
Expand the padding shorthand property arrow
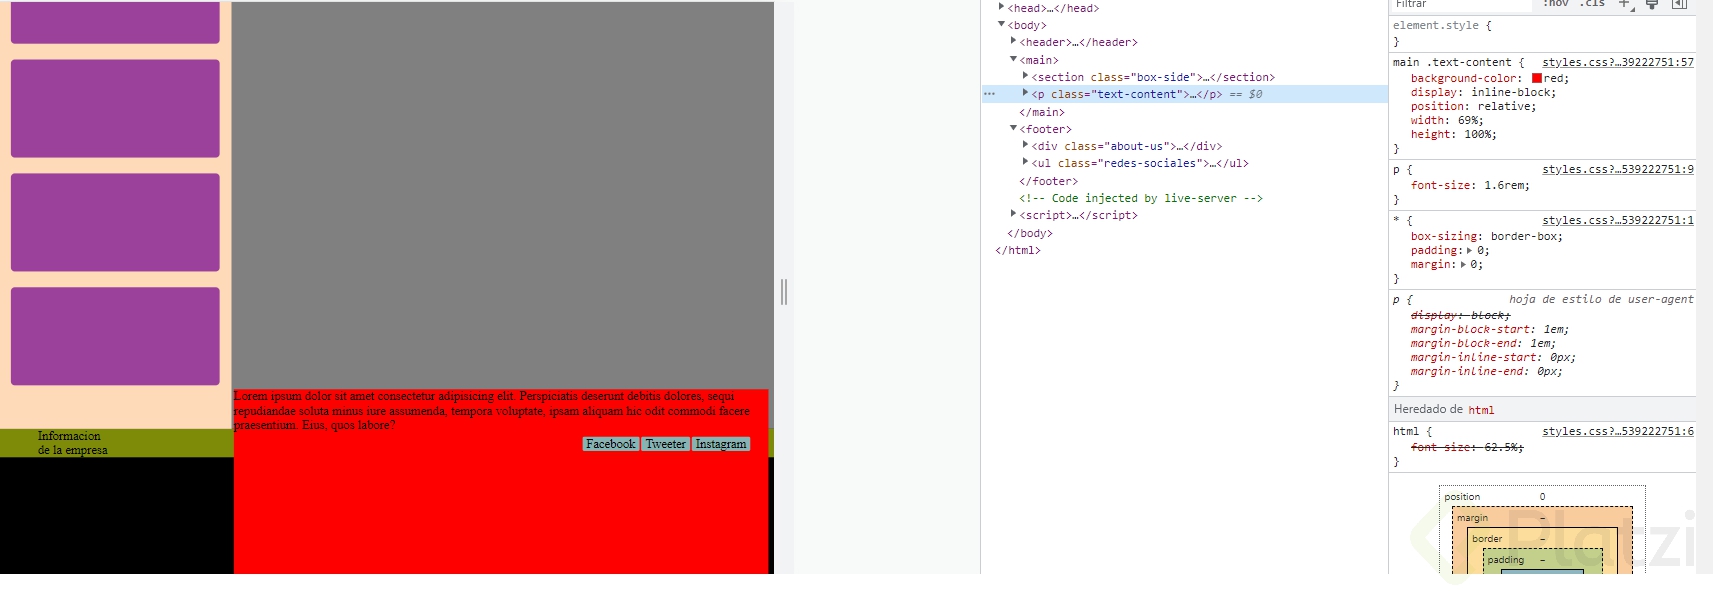tap(1469, 251)
